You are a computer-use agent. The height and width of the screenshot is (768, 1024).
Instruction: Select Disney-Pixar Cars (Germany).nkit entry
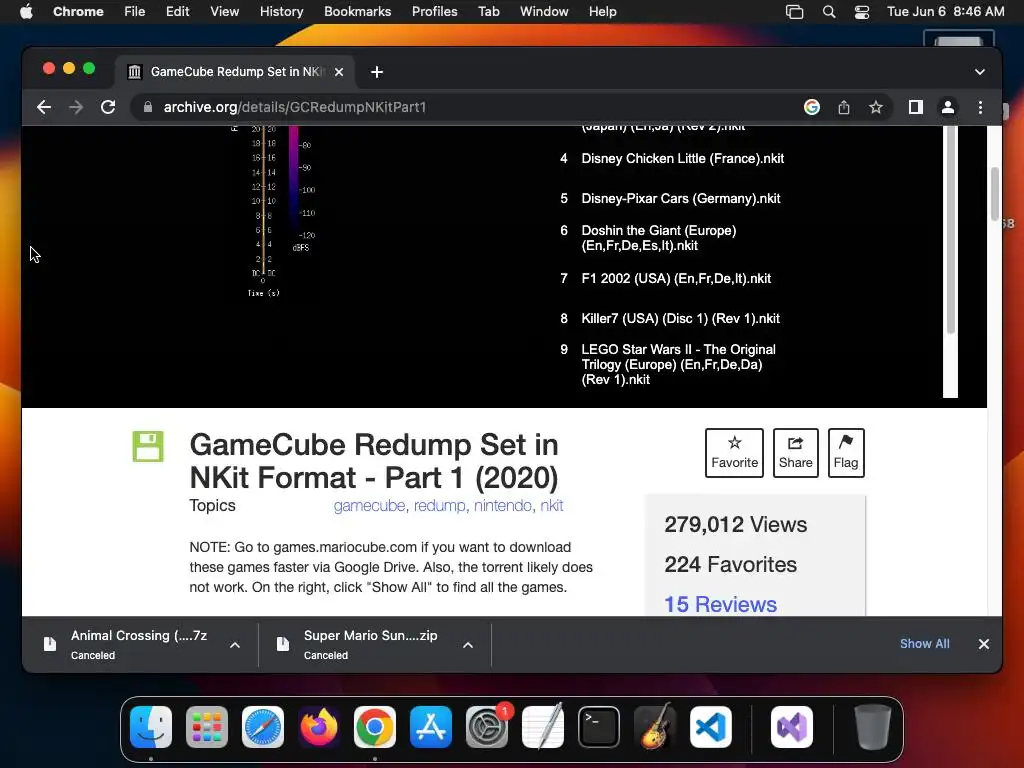pyautogui.click(x=670, y=199)
